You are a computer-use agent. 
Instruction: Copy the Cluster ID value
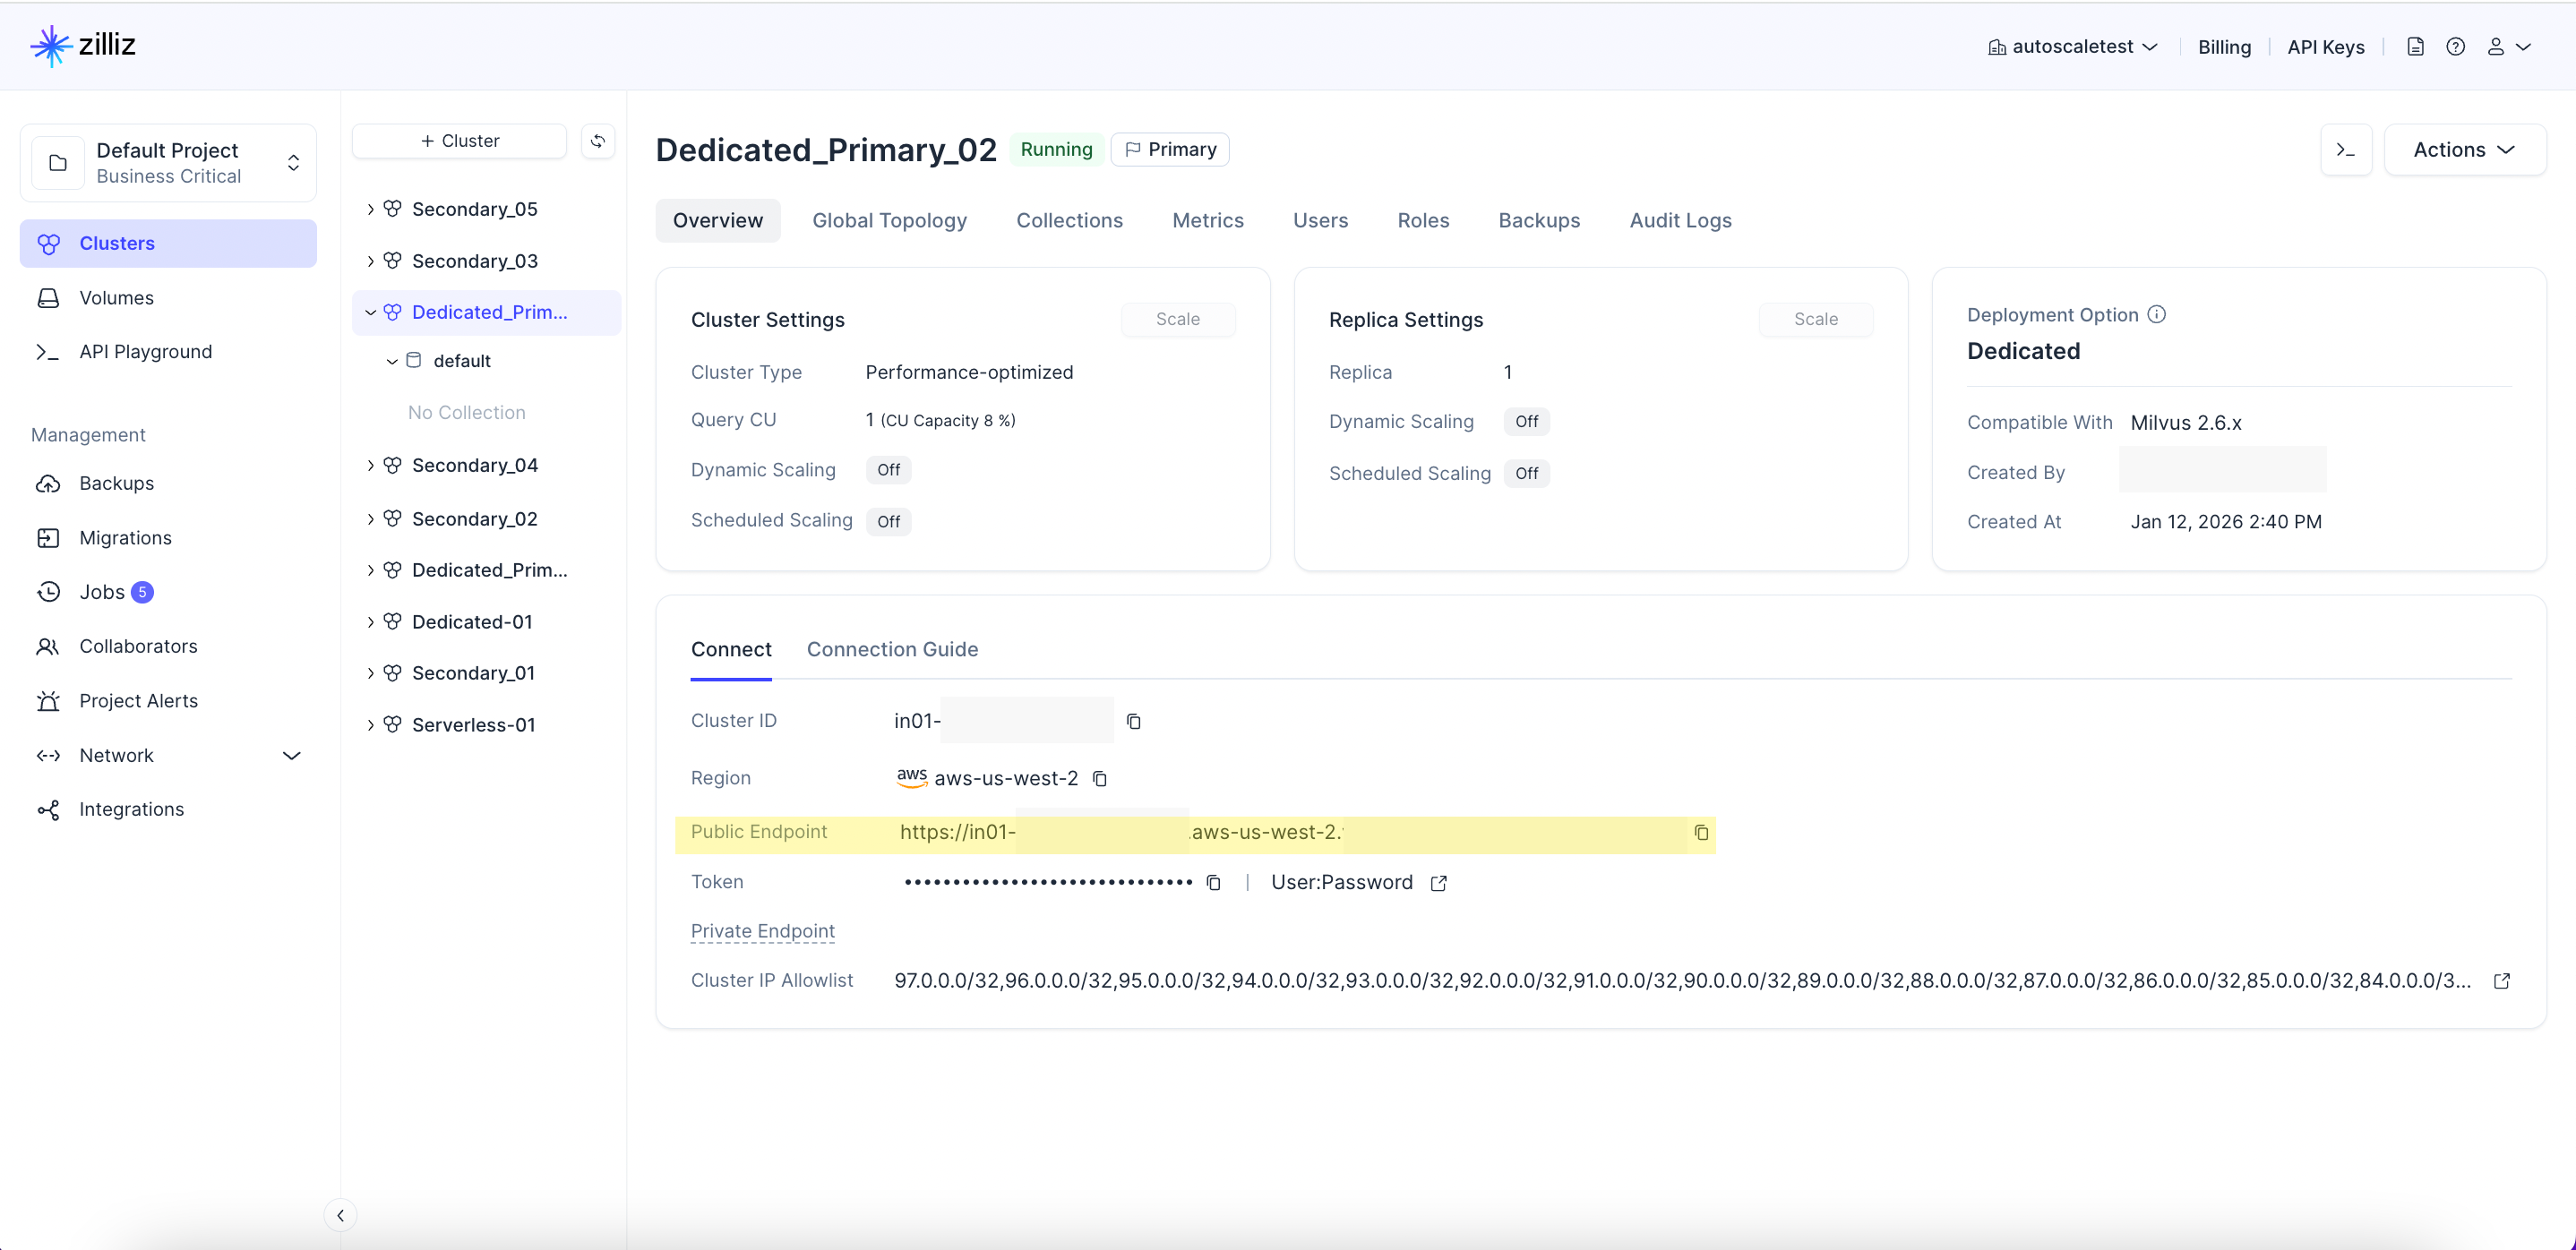pyautogui.click(x=1133, y=721)
